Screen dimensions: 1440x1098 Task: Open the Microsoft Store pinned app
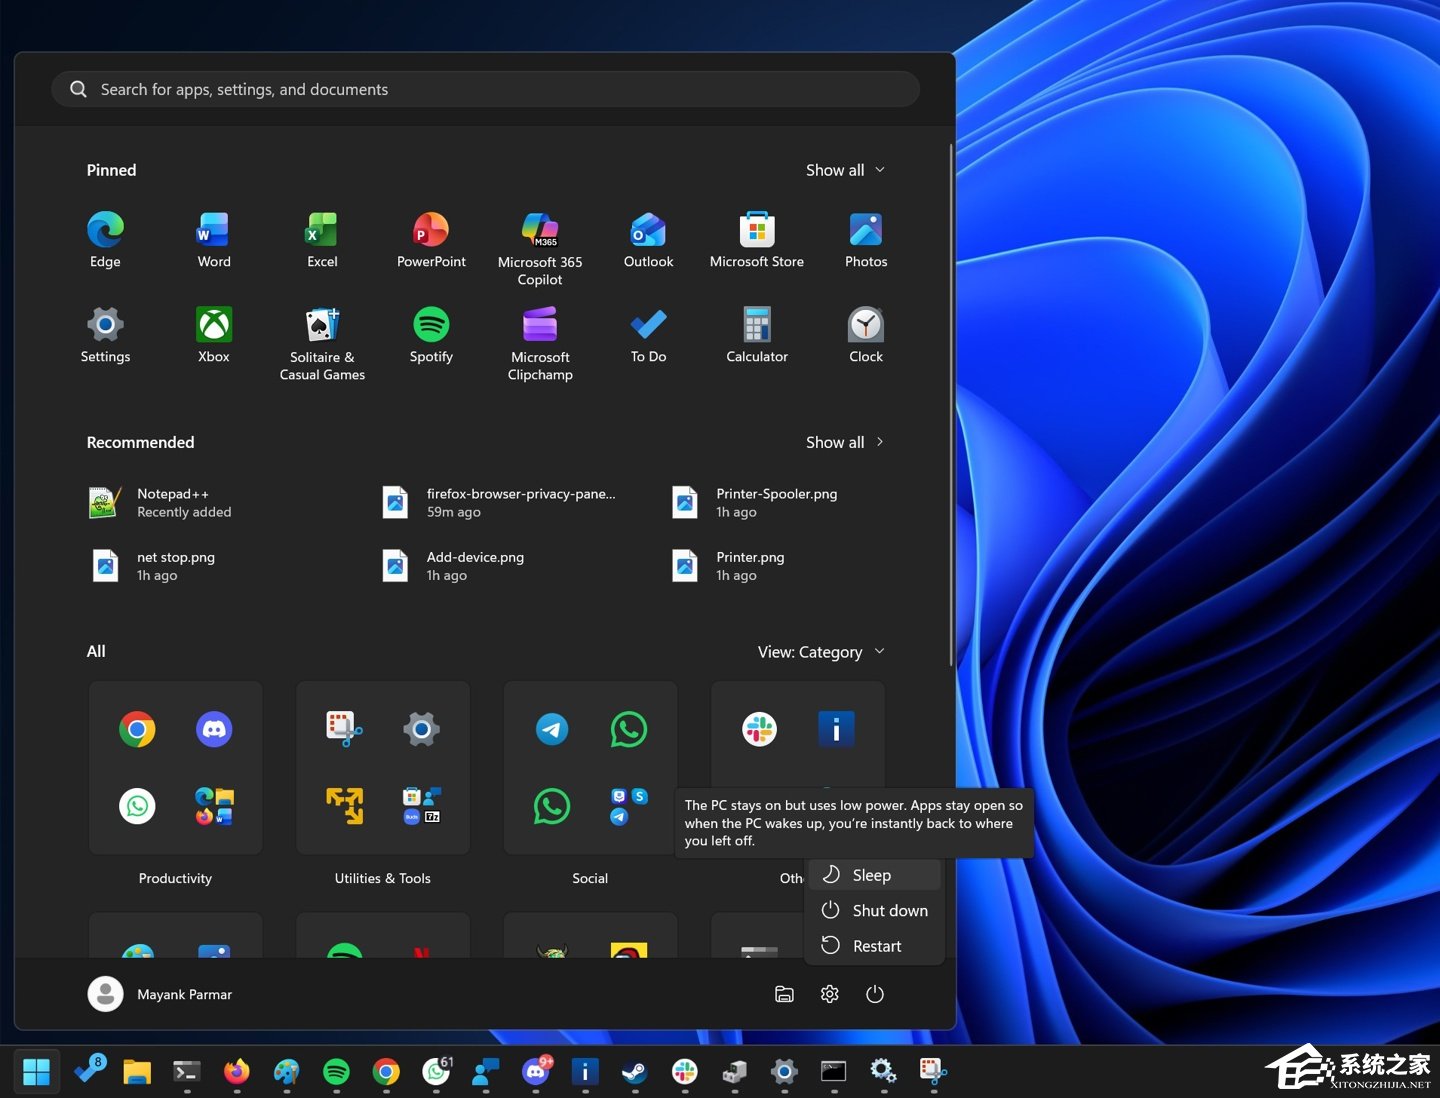tap(757, 240)
